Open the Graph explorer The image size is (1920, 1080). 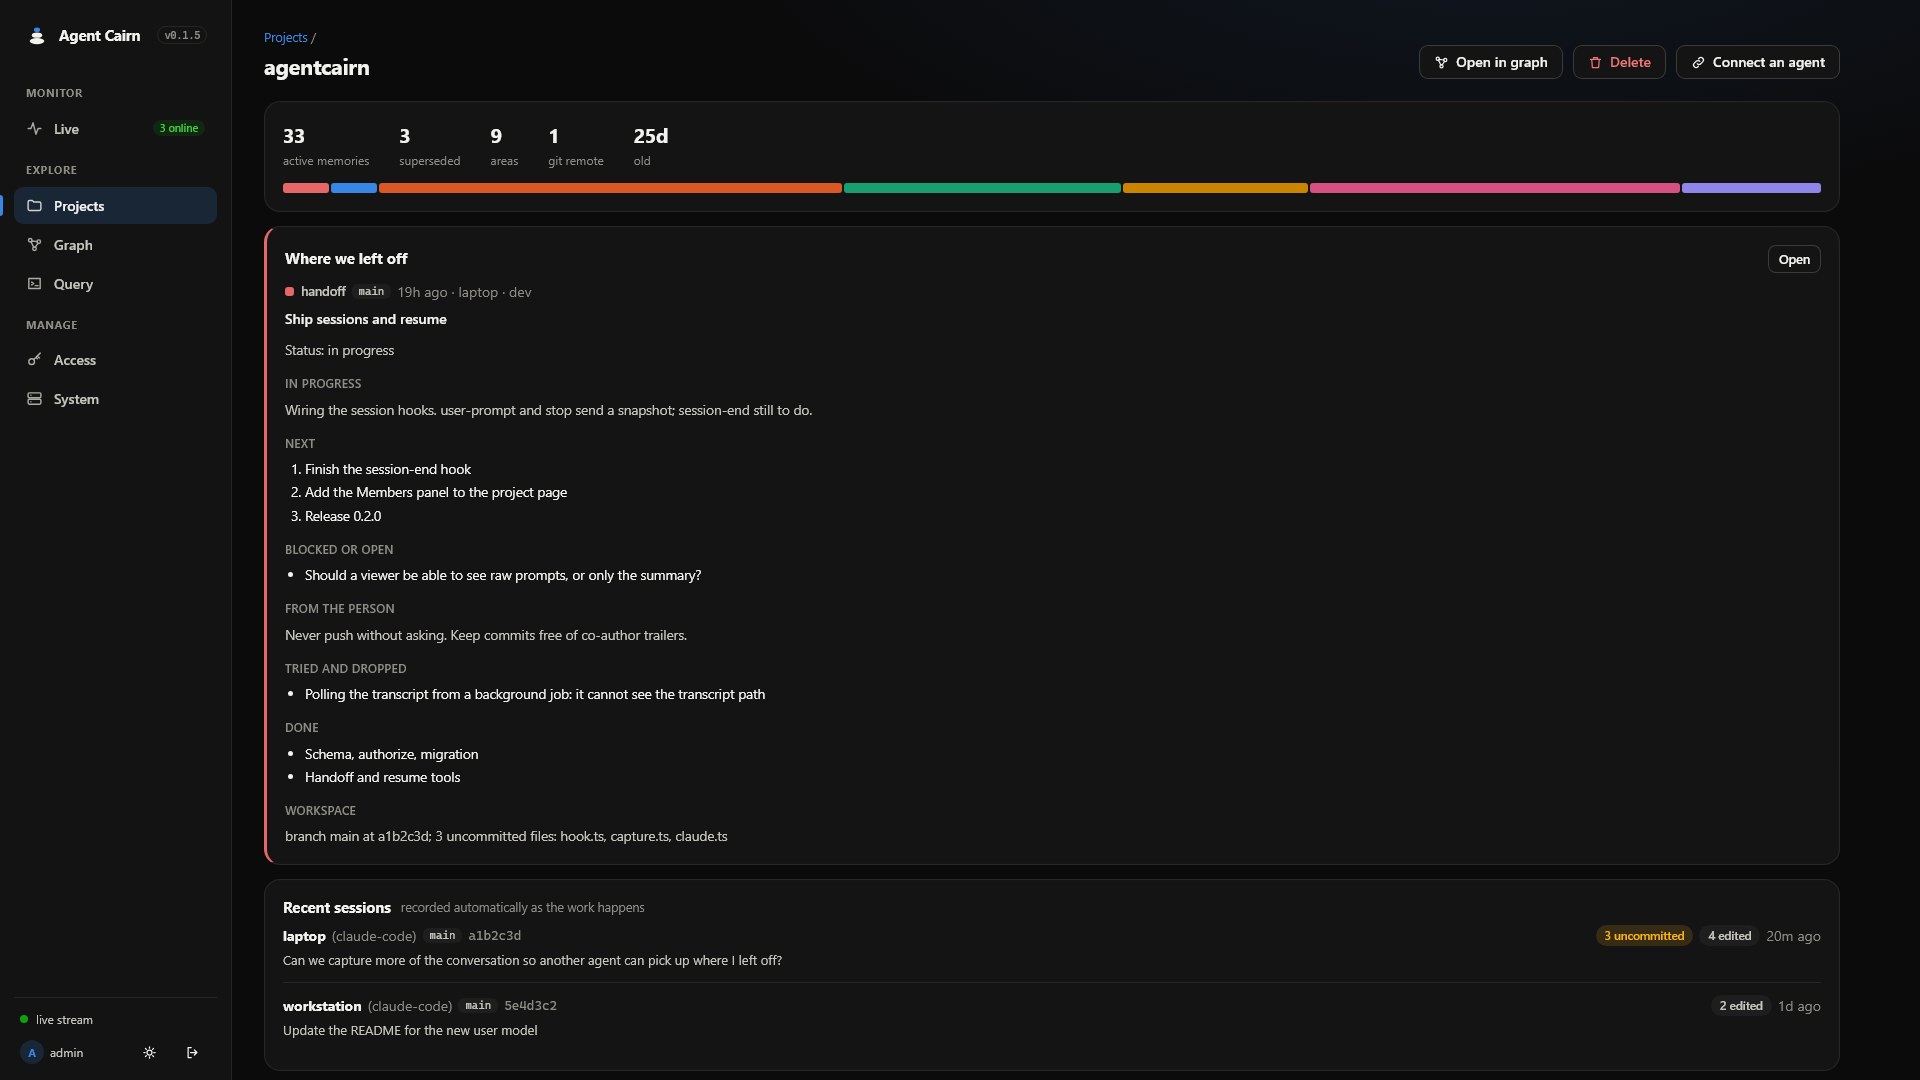115,245
